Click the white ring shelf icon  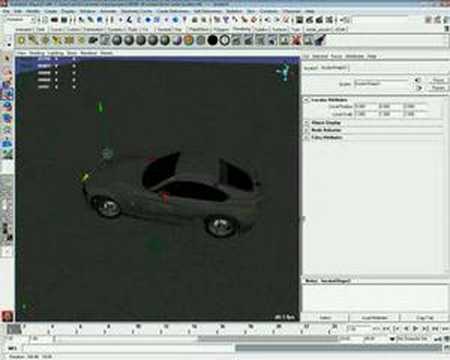pyautogui.click(x=225, y=40)
